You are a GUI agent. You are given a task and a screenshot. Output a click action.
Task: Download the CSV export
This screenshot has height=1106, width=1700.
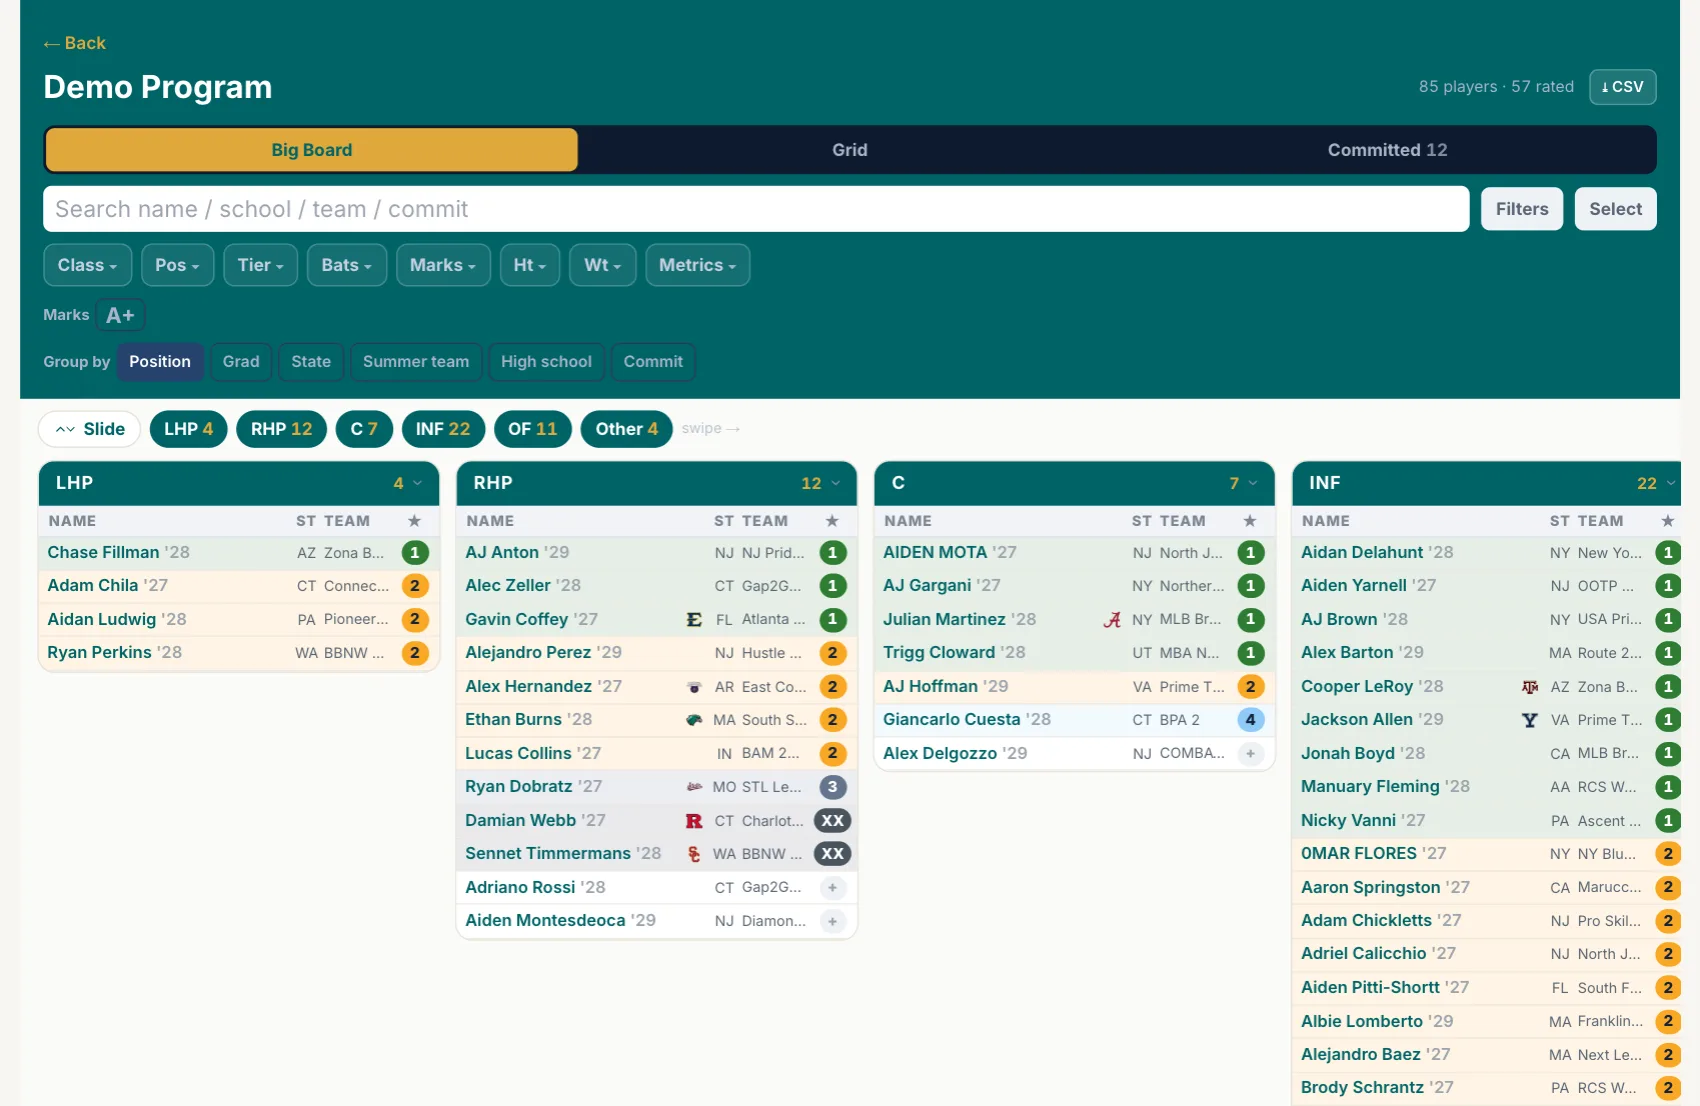click(1623, 87)
